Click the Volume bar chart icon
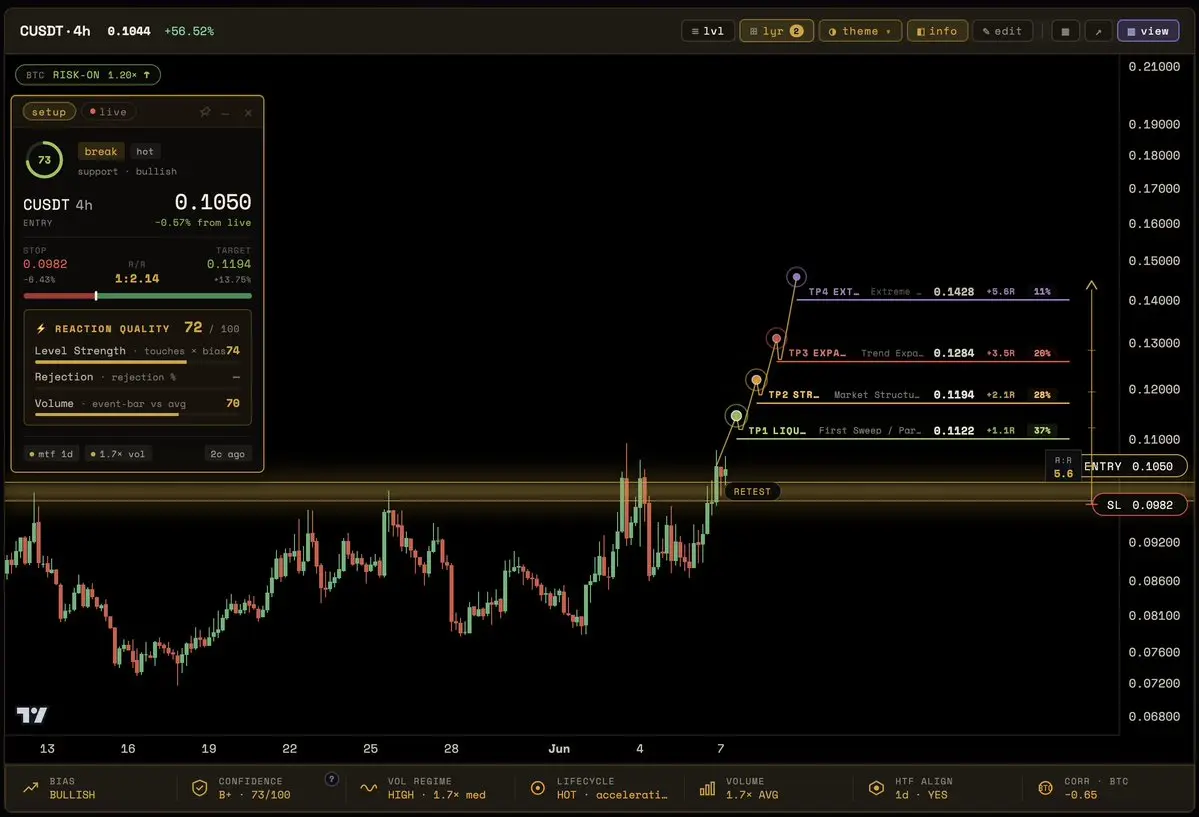The height and width of the screenshot is (817, 1199). (x=707, y=788)
